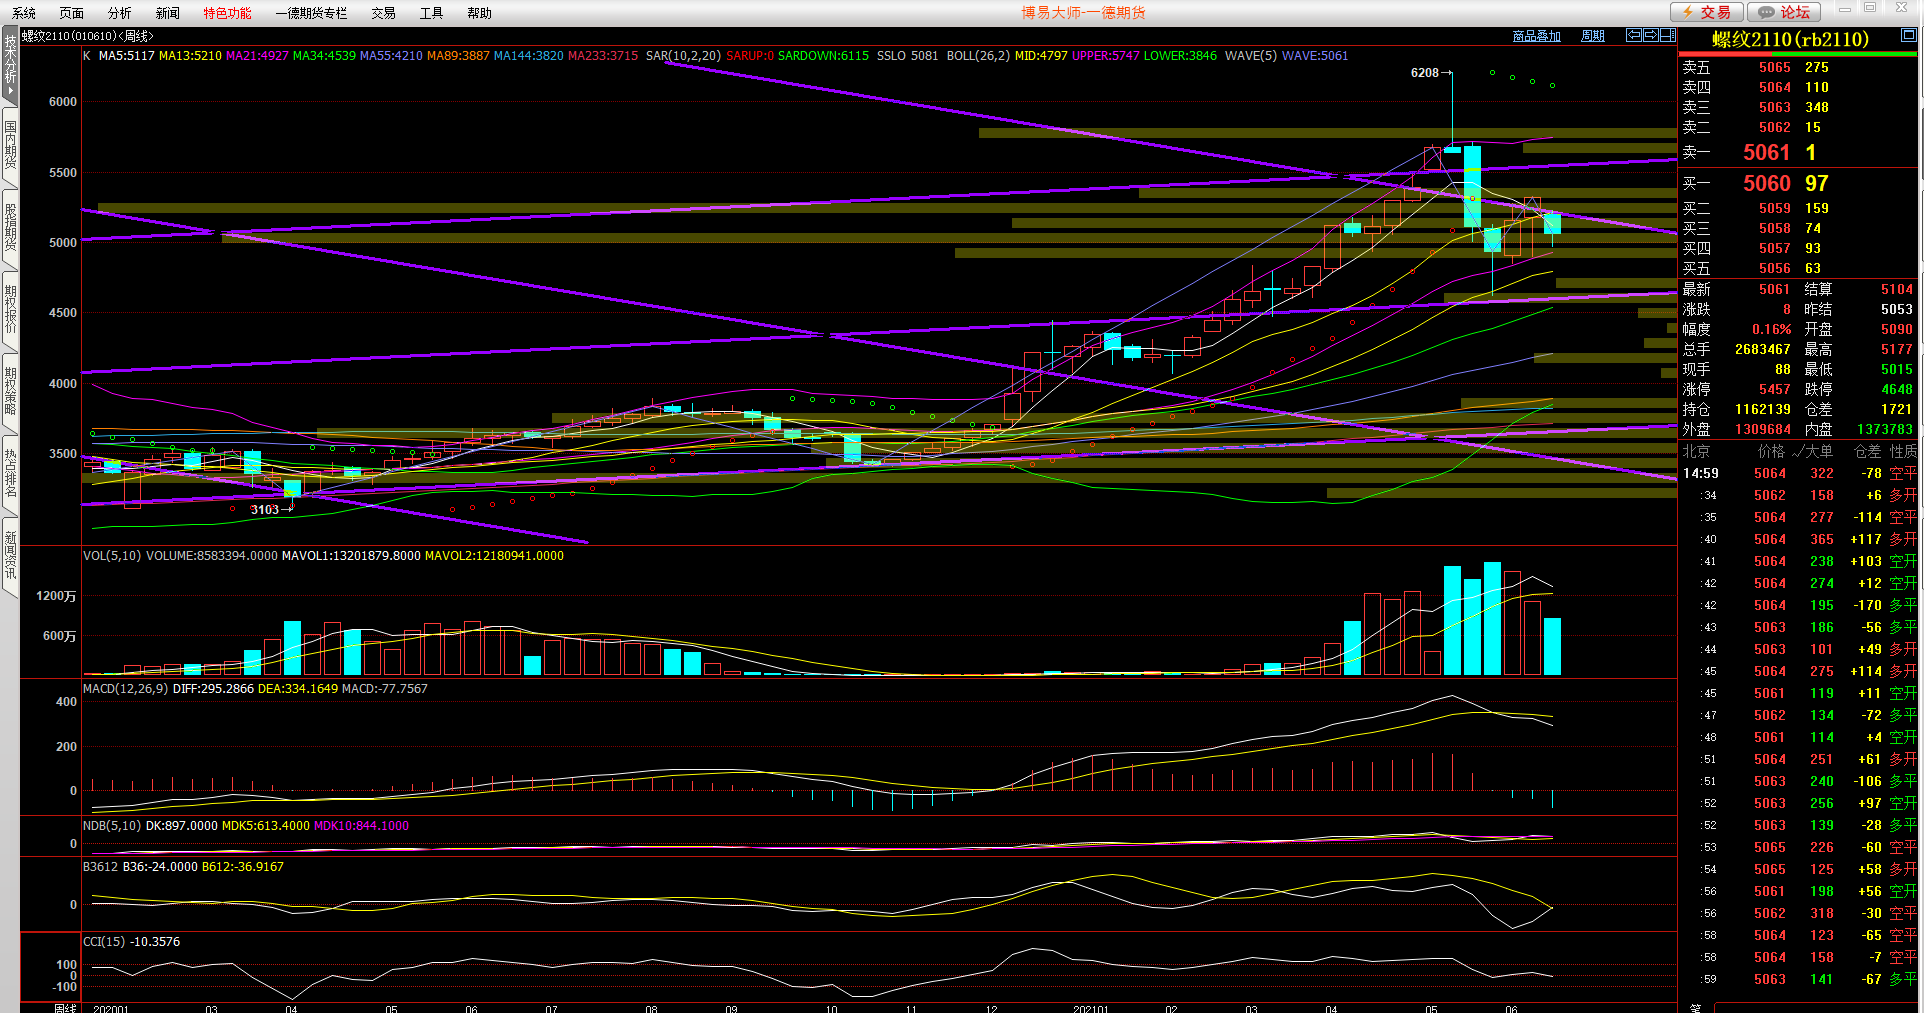Open the 系统 menu

point(24,13)
